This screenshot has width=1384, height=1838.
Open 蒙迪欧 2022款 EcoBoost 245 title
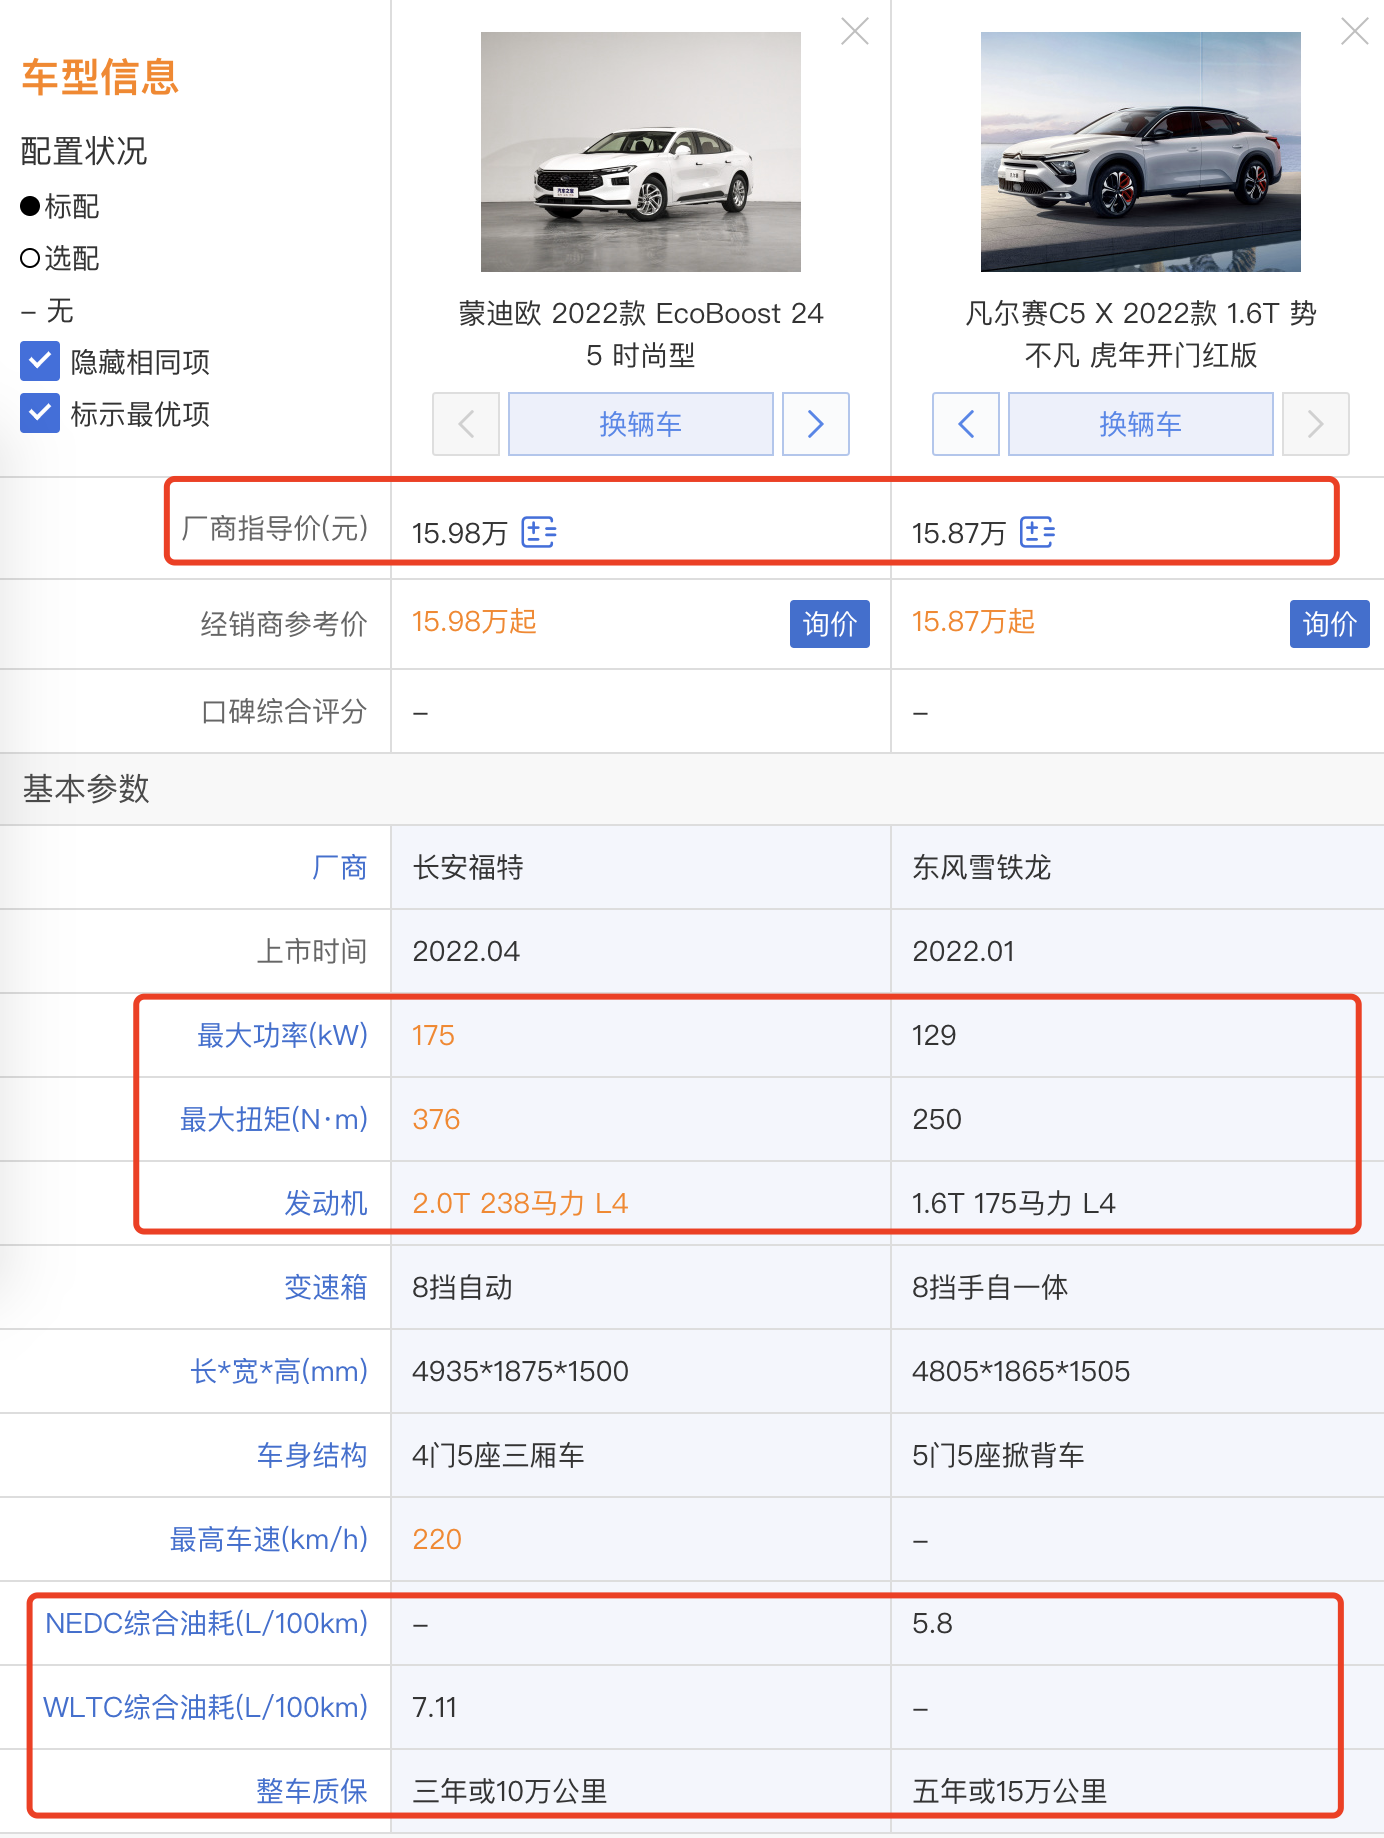pos(641,334)
